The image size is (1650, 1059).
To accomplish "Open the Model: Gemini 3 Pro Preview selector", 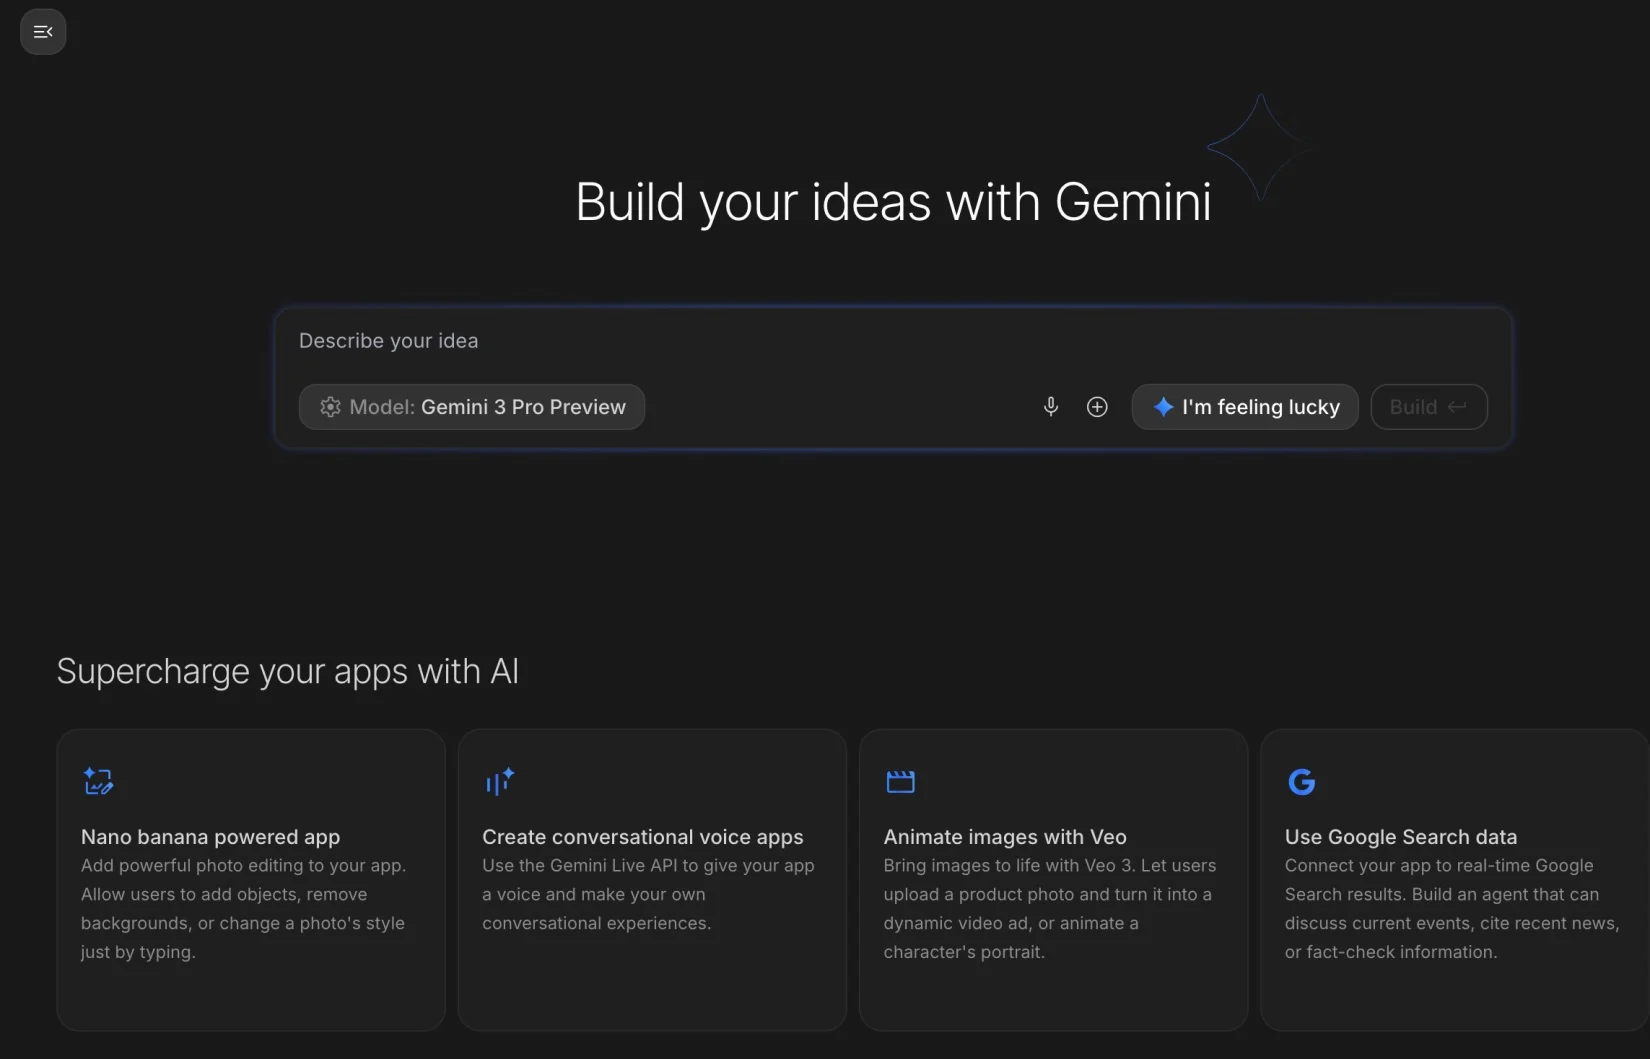I will (472, 407).
